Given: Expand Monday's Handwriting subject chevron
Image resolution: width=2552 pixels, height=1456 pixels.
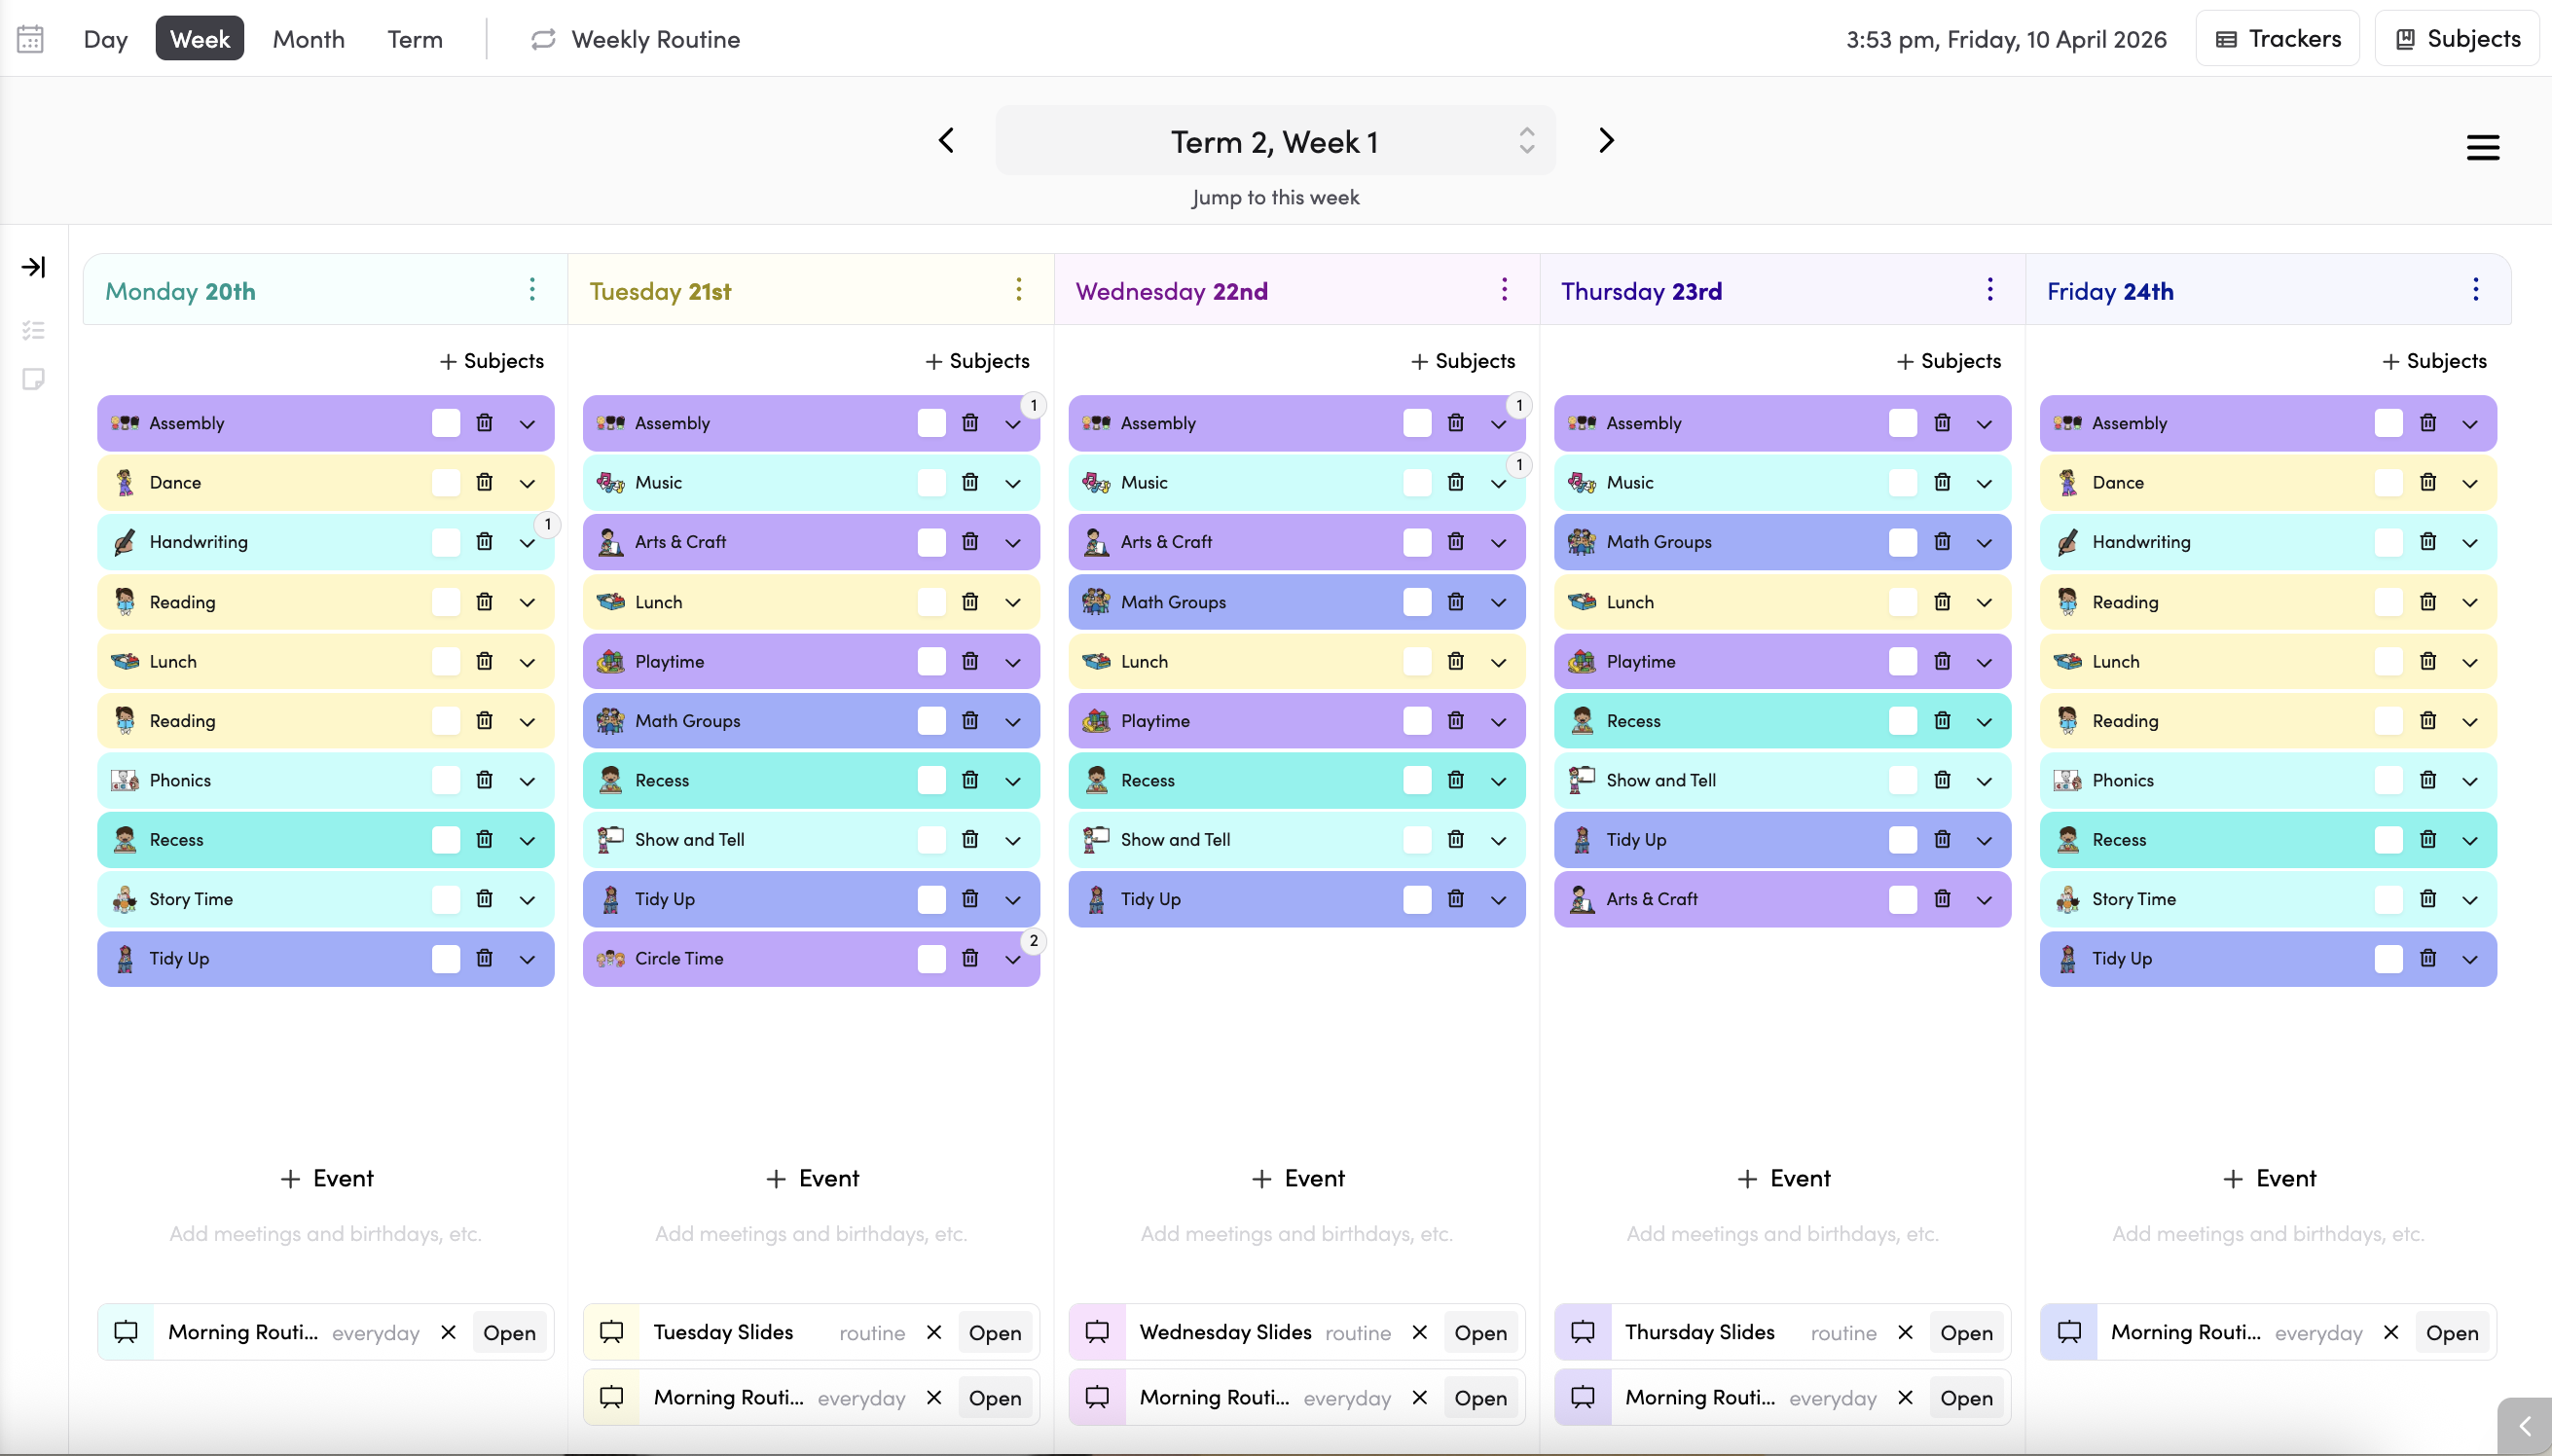Looking at the screenshot, I should click(x=527, y=542).
